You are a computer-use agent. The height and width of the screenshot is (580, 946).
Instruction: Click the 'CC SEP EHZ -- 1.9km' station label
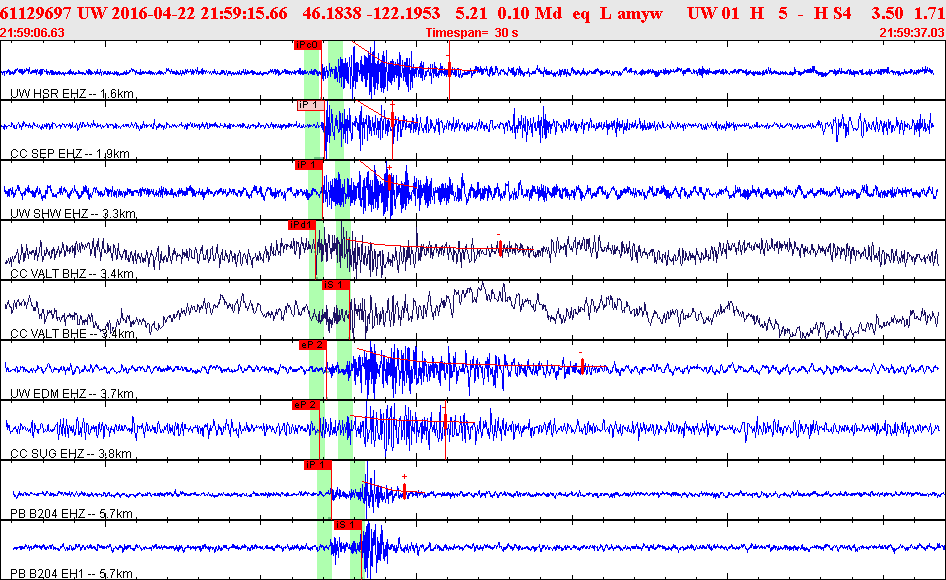[x=70, y=154]
